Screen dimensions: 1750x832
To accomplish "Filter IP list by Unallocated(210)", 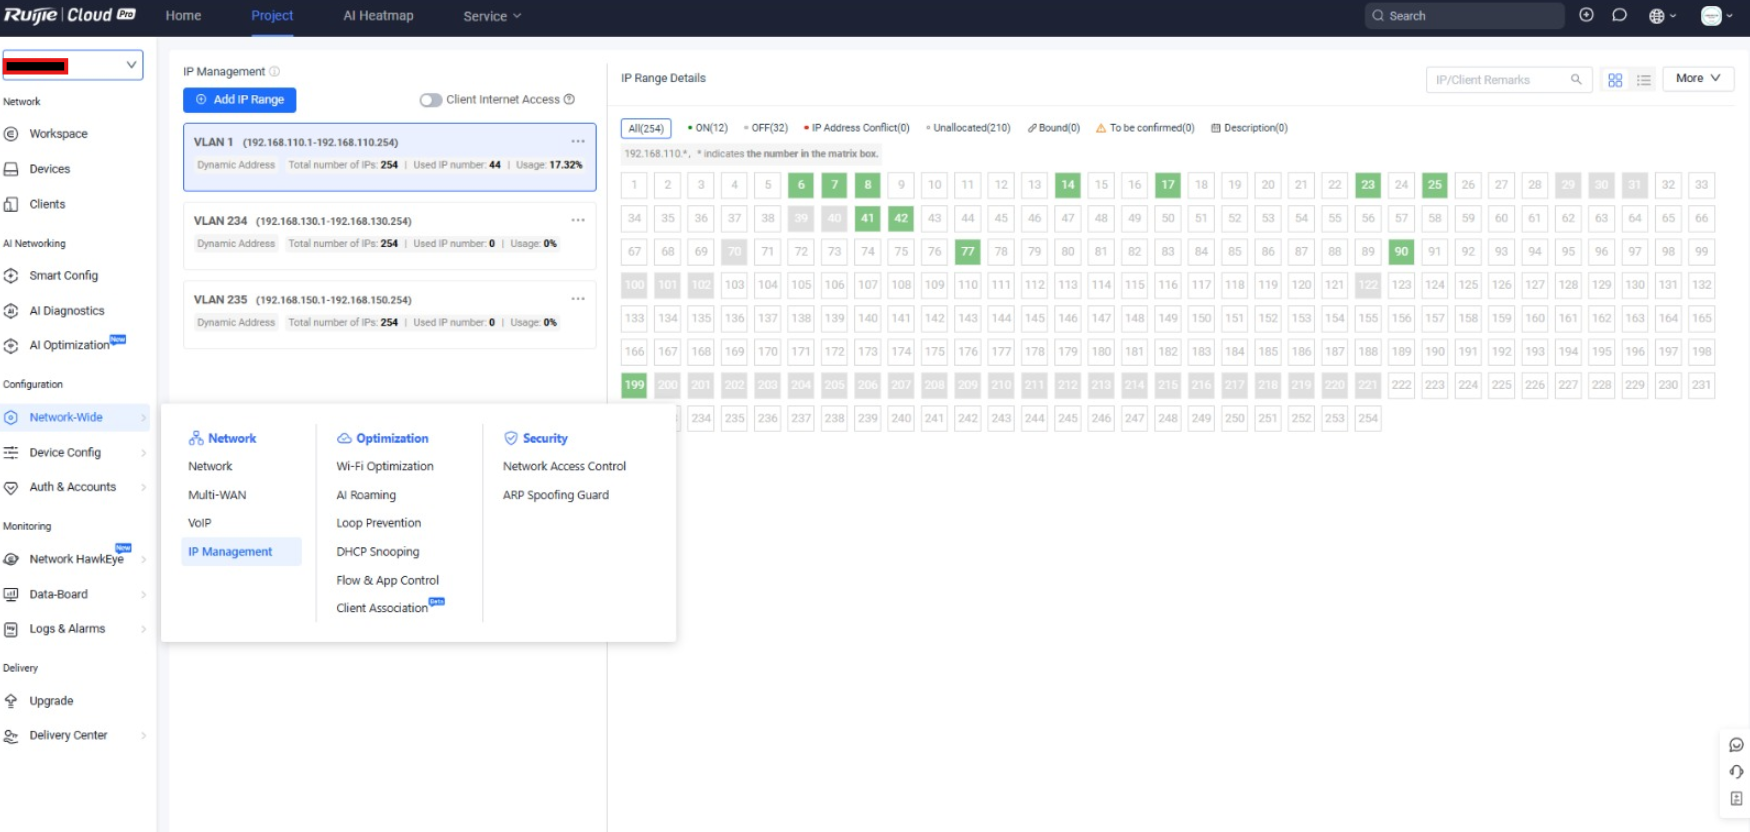I will pyautogui.click(x=969, y=128).
